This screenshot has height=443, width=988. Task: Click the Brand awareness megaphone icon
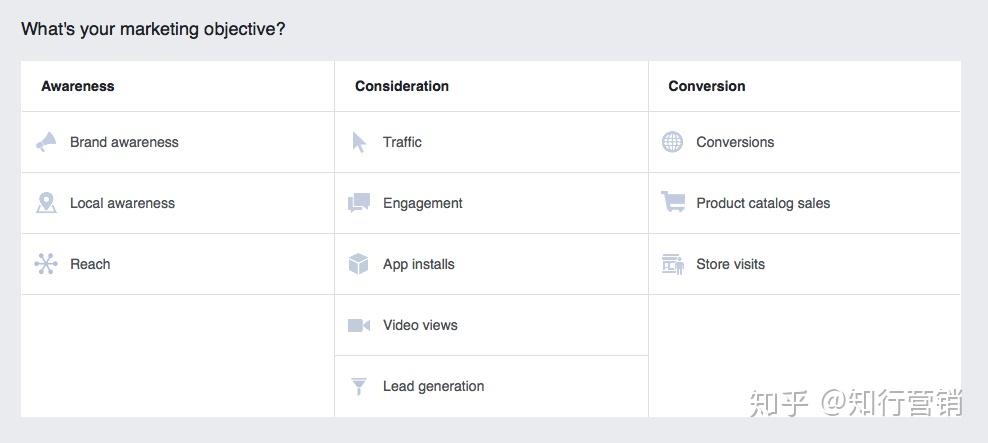click(46, 142)
